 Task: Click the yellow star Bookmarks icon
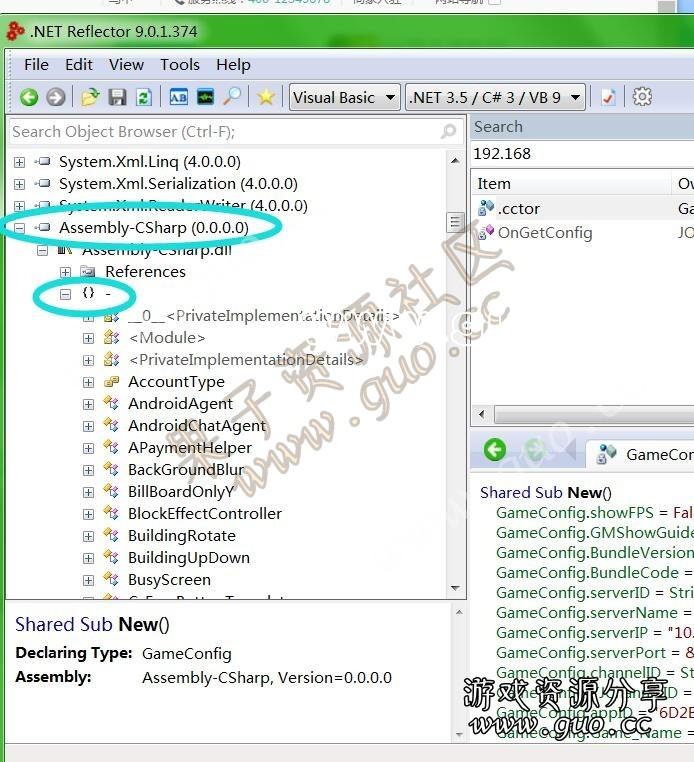265,97
